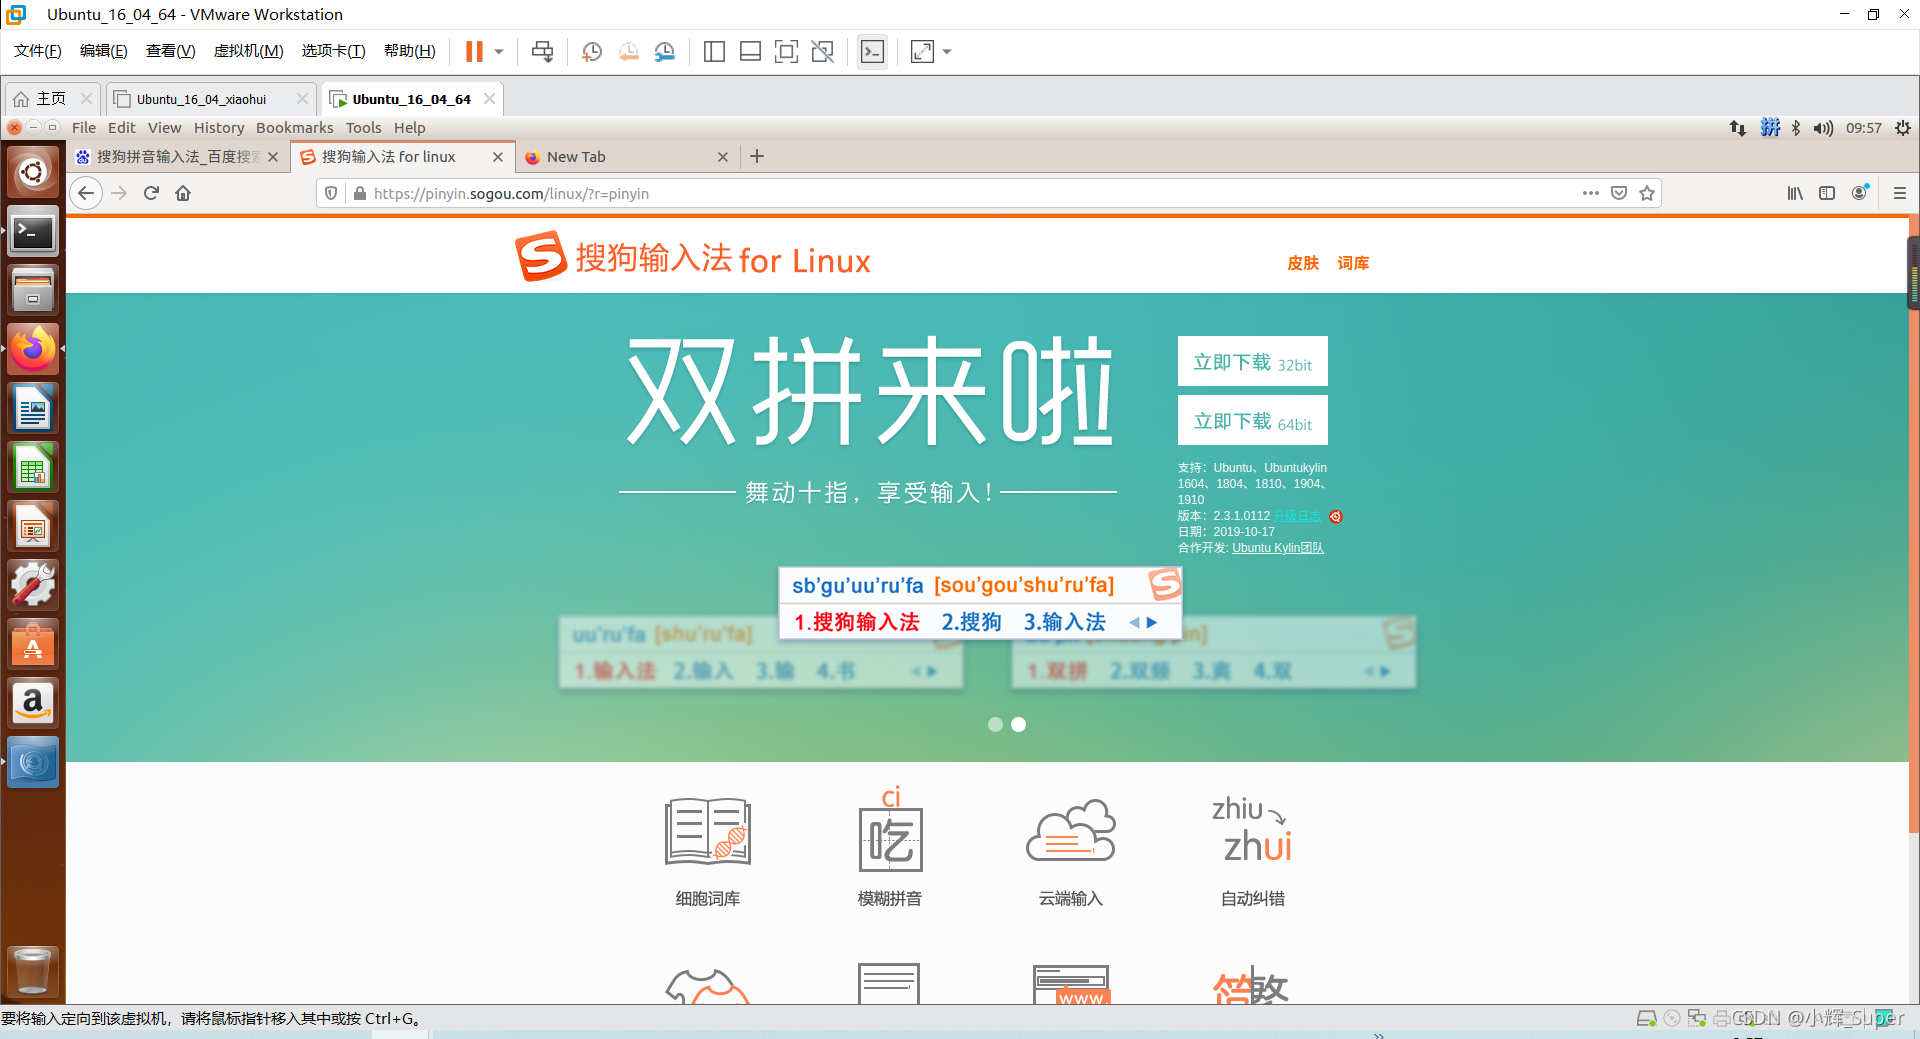Image resolution: width=1920 pixels, height=1039 pixels.
Task: Open Firefox Tools menu
Action: coord(363,128)
